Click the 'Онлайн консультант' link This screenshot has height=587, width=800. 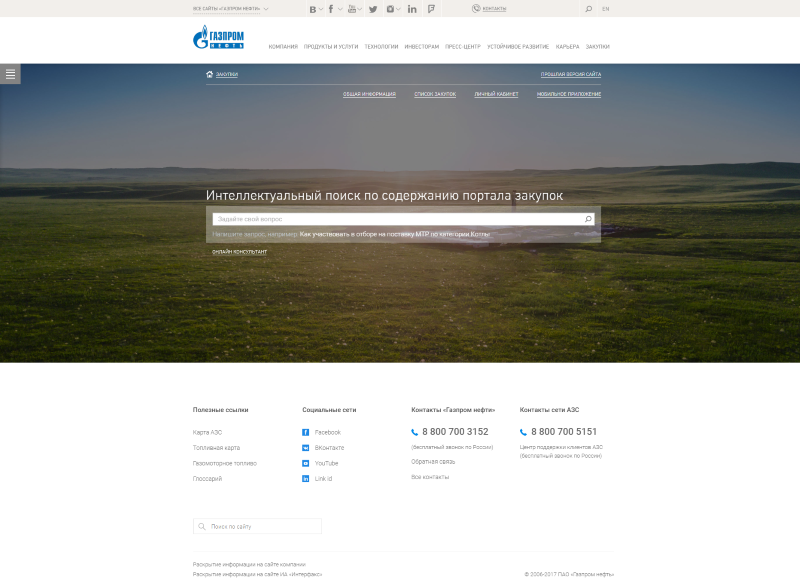click(x=239, y=252)
